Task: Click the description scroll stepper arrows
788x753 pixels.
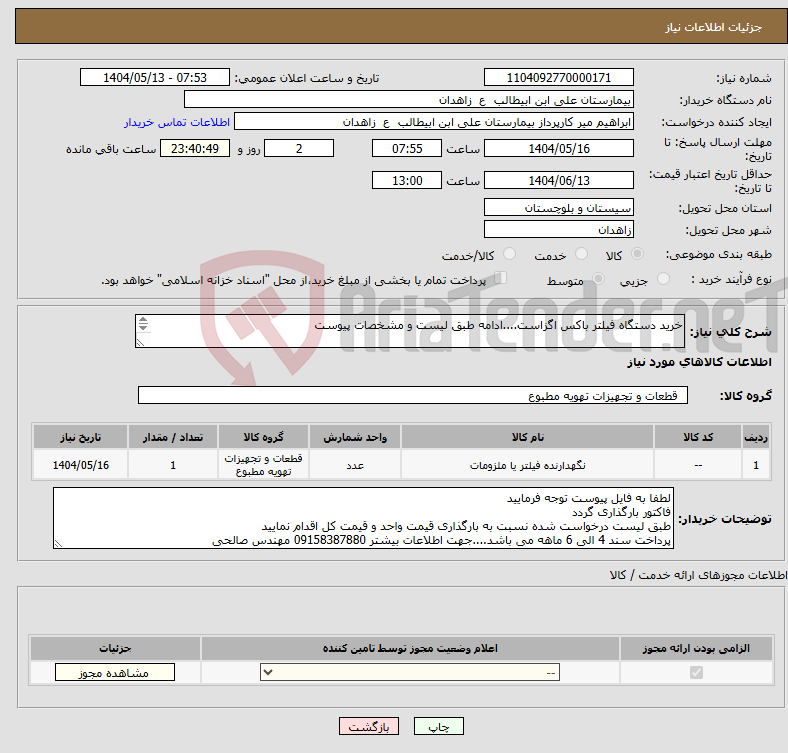Action: [x=143, y=323]
